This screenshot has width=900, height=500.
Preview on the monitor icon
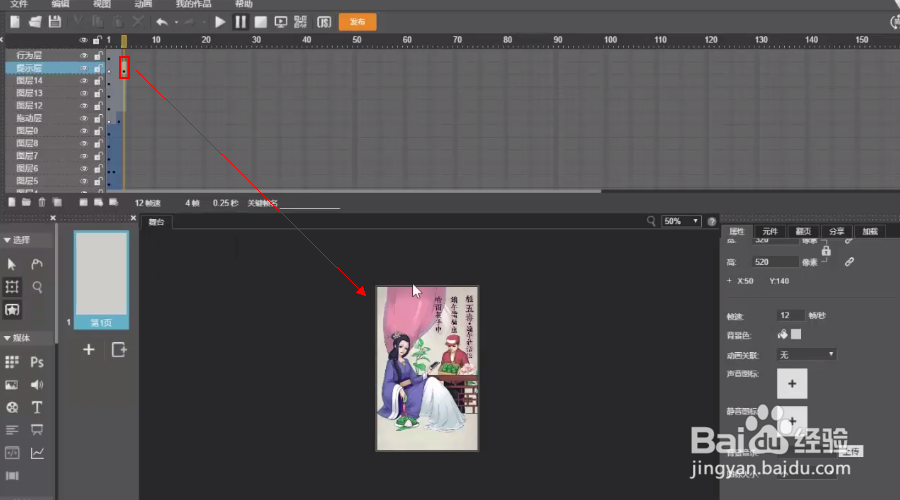tap(281, 22)
